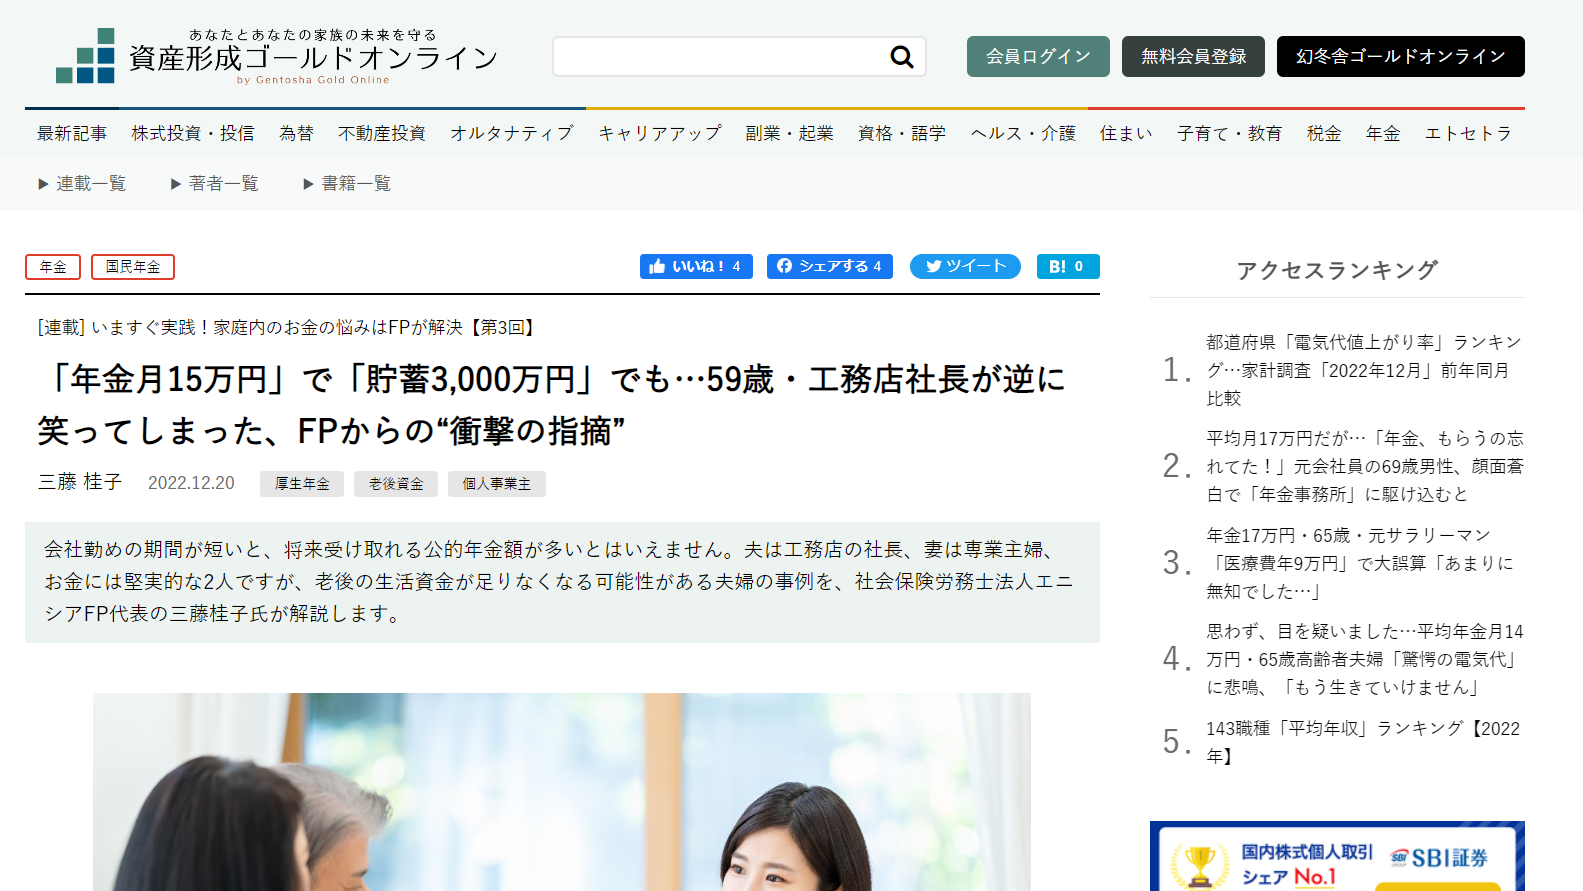Click the red 国民年金 category tag
1583x891 pixels.
coord(133,267)
